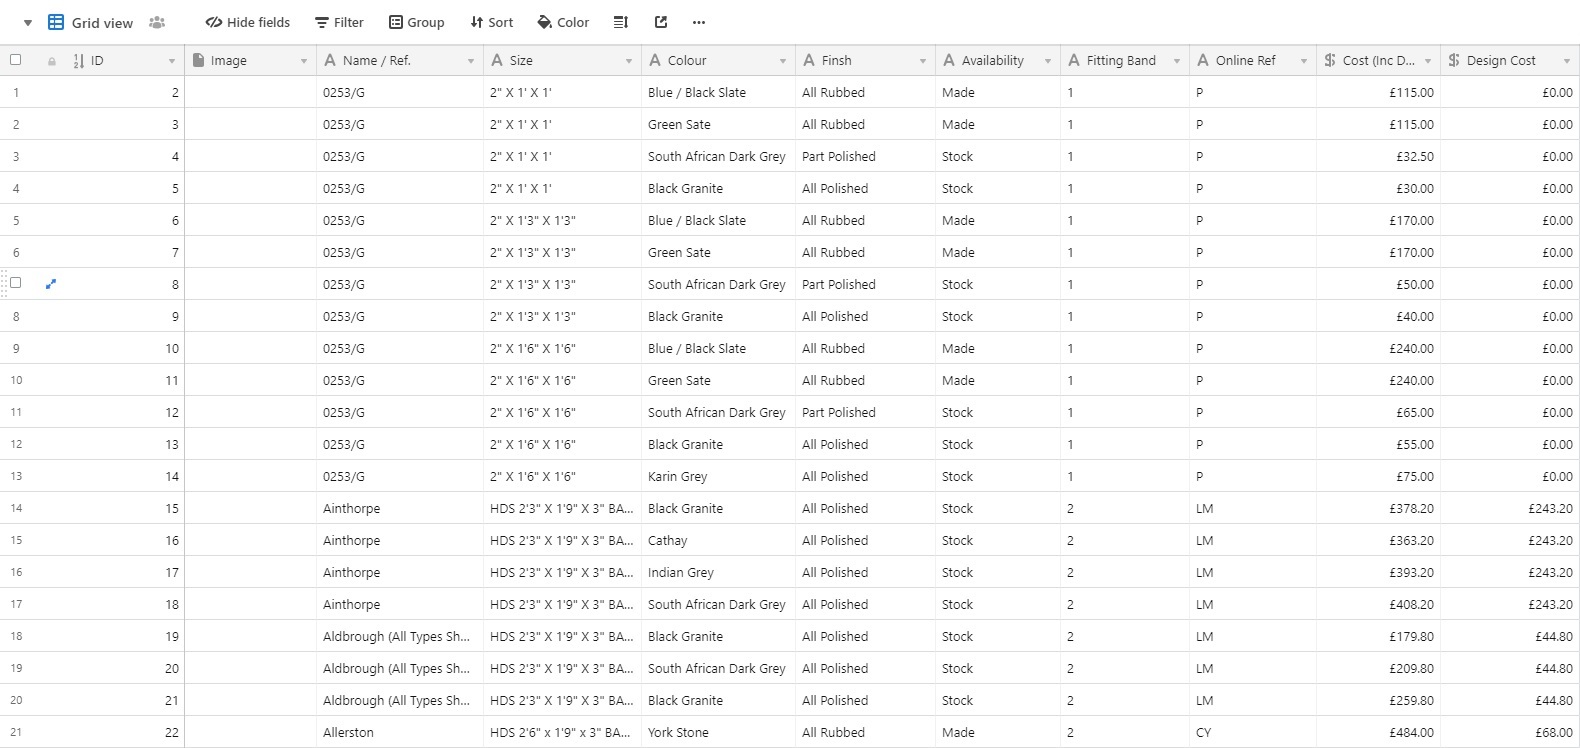
Task: Select the York Stone colour cell
Action: click(718, 732)
